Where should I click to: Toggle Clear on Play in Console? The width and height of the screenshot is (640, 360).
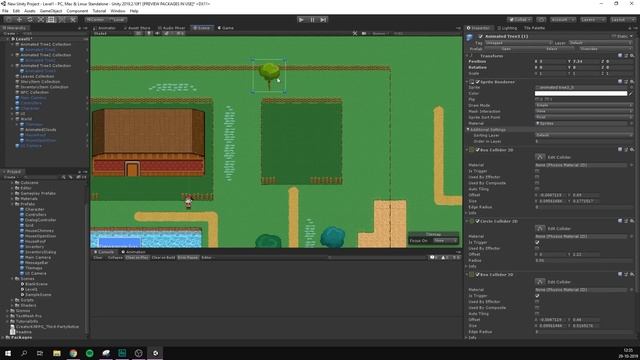(137, 258)
